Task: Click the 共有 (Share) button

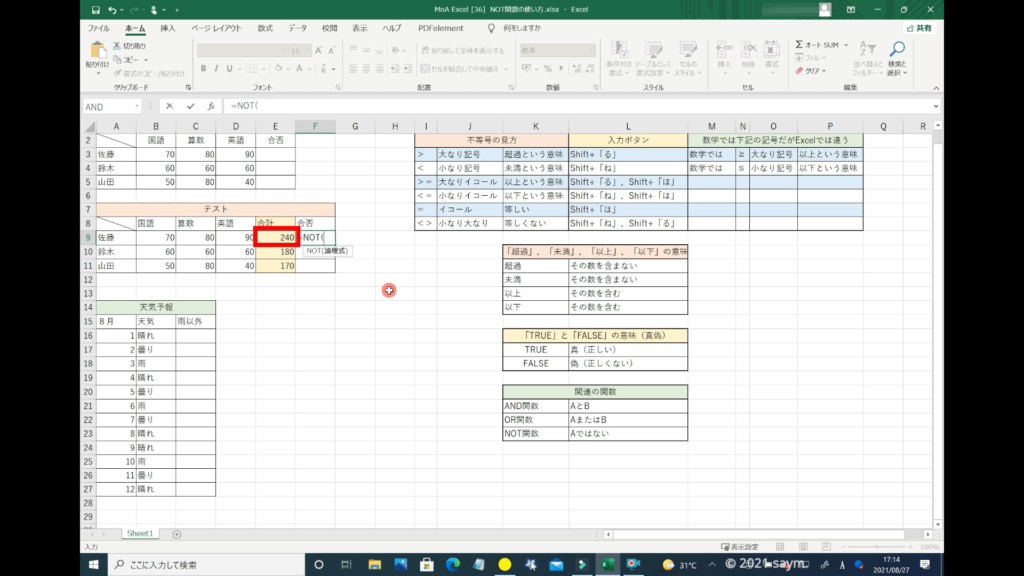Action: [918, 28]
